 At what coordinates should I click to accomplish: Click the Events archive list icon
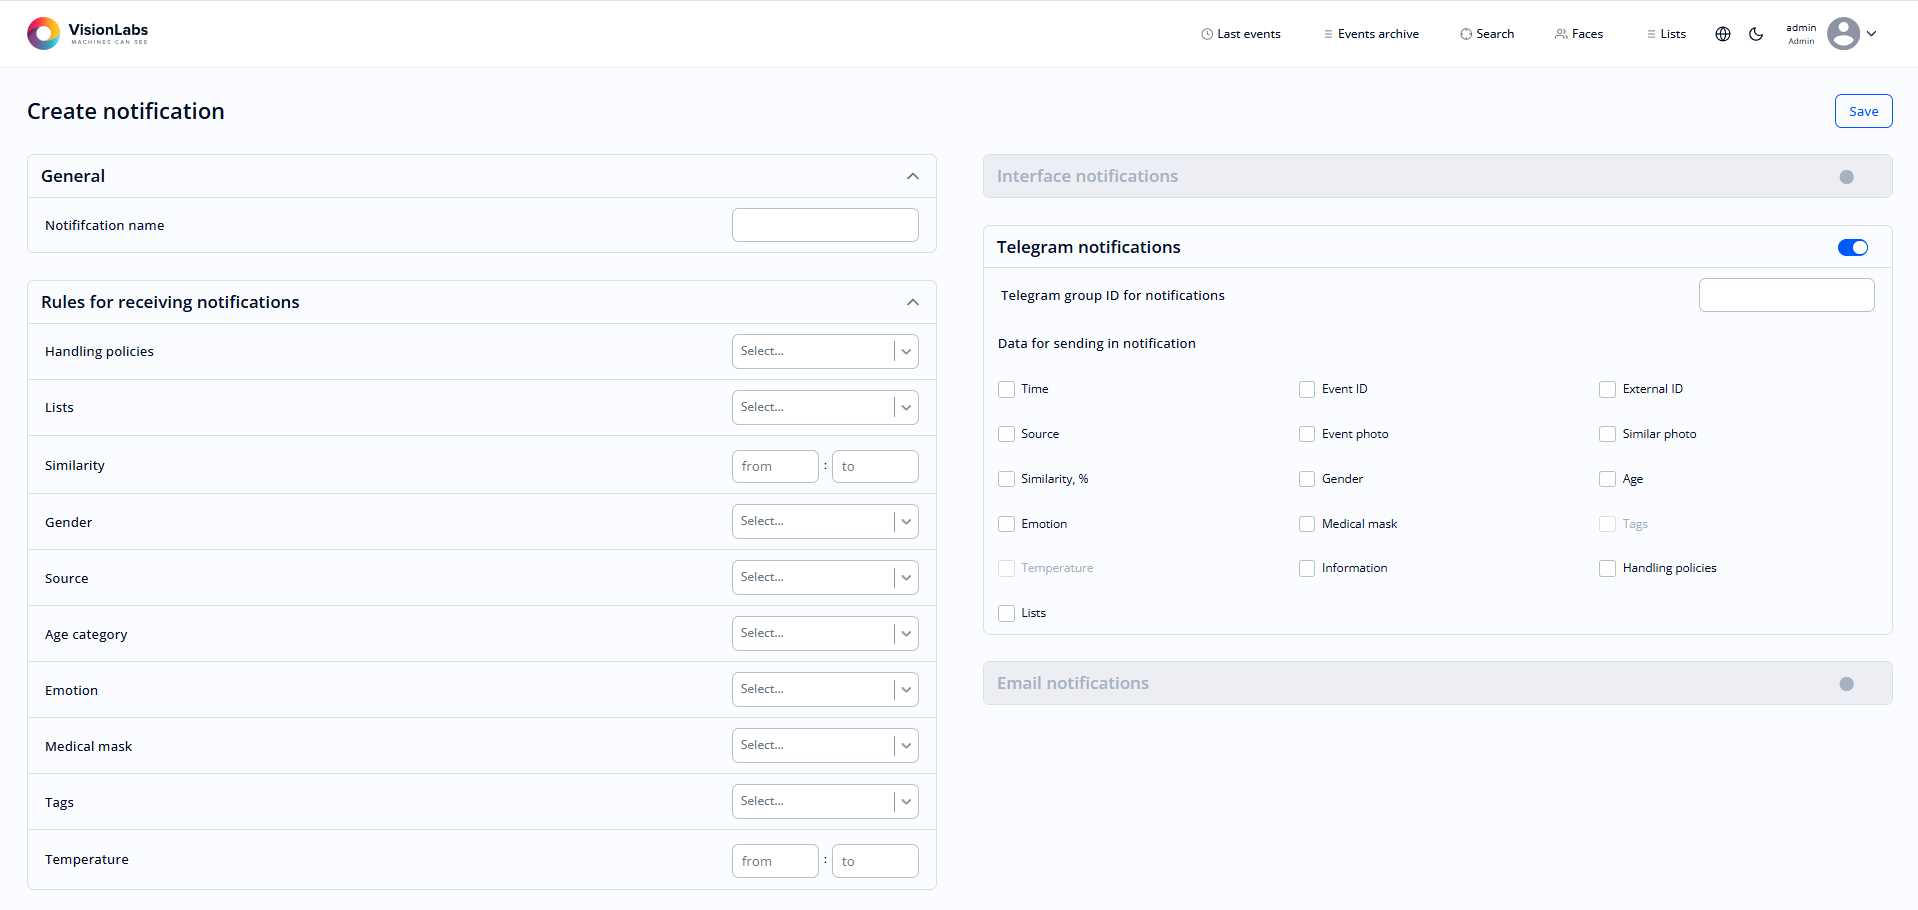[x=1327, y=33]
